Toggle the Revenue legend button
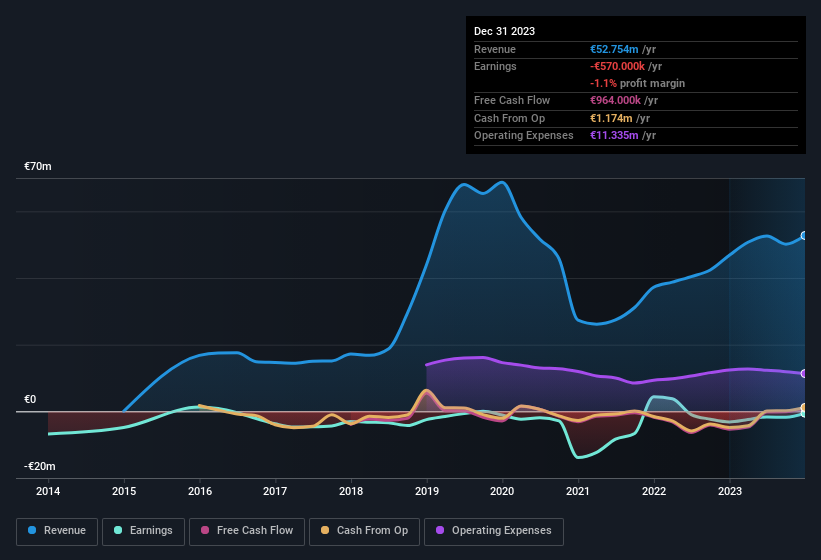The height and width of the screenshot is (560, 821). click(58, 531)
